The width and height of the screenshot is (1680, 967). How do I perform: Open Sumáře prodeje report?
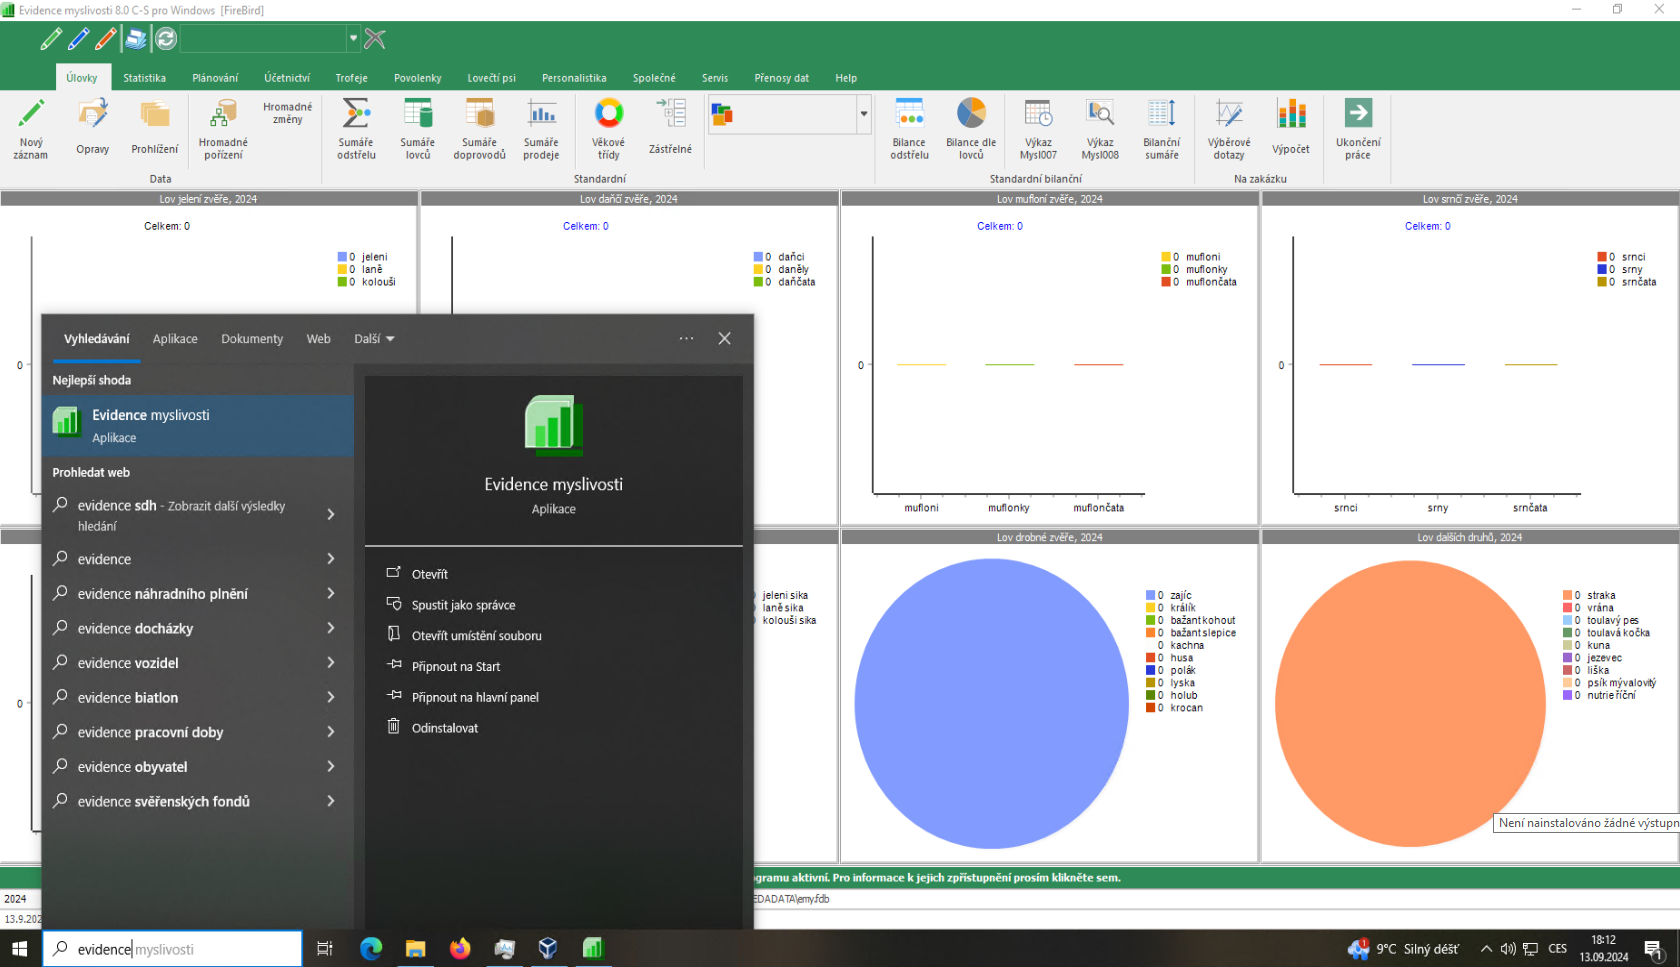[x=541, y=128]
